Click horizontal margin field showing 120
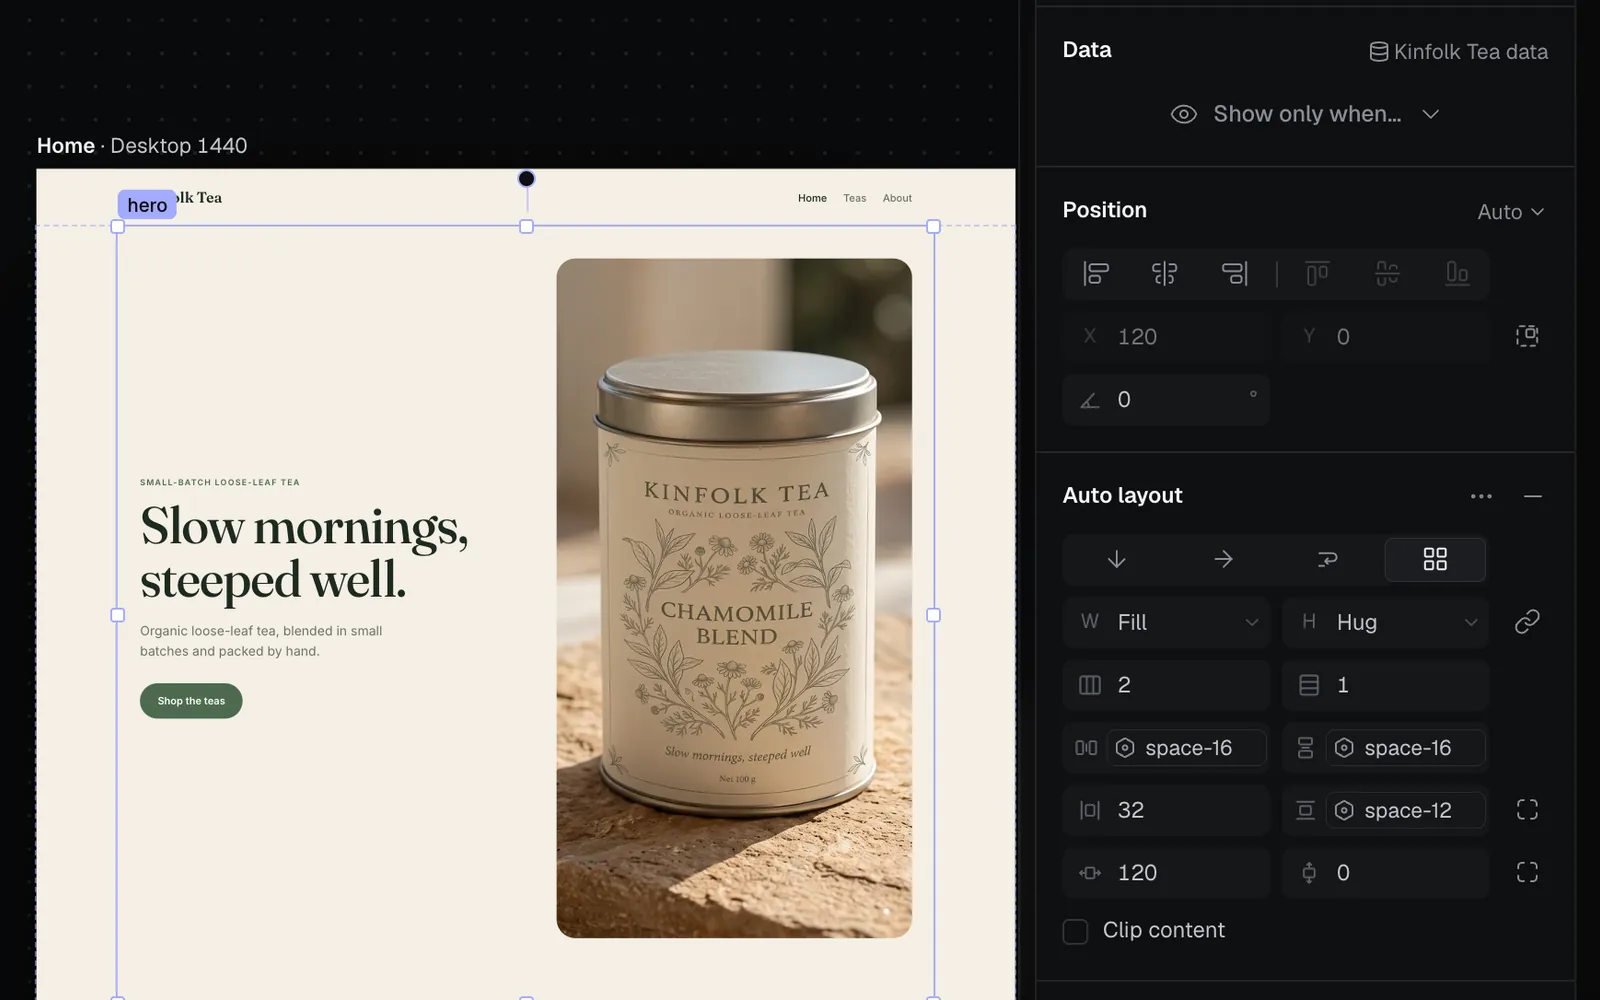Screen dimensions: 1600x1000 (1167, 873)
